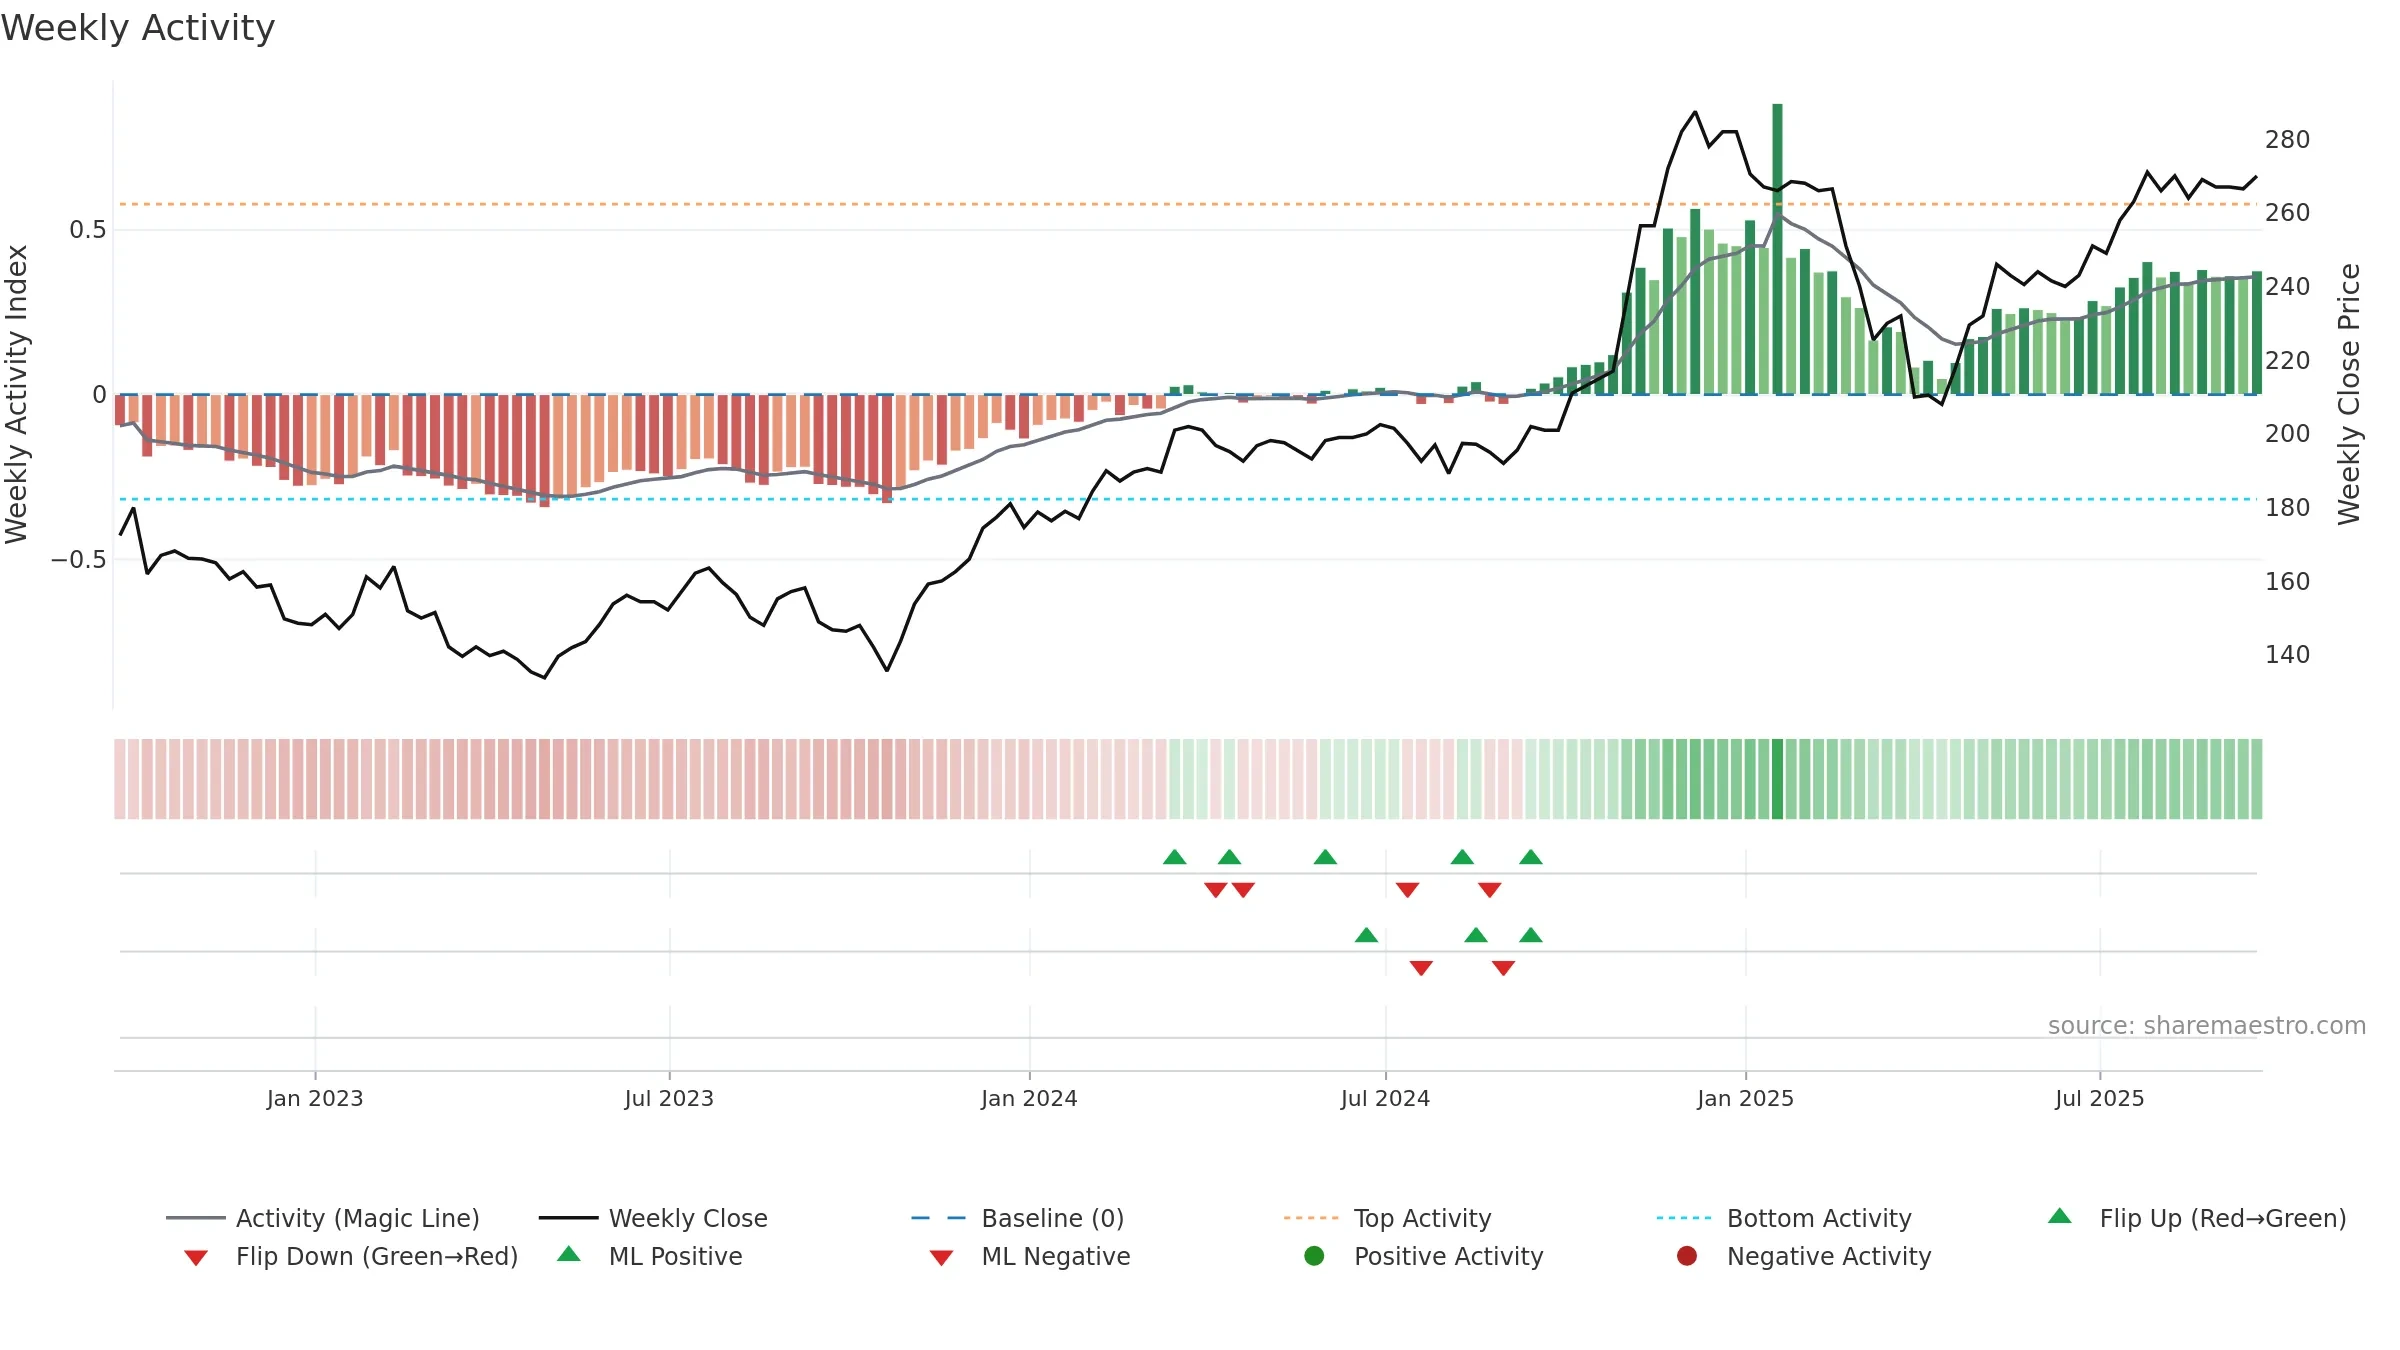This screenshot has width=2400, height=1350.
Task: Click the Weekly Close Price axis title
Action: click(2349, 394)
